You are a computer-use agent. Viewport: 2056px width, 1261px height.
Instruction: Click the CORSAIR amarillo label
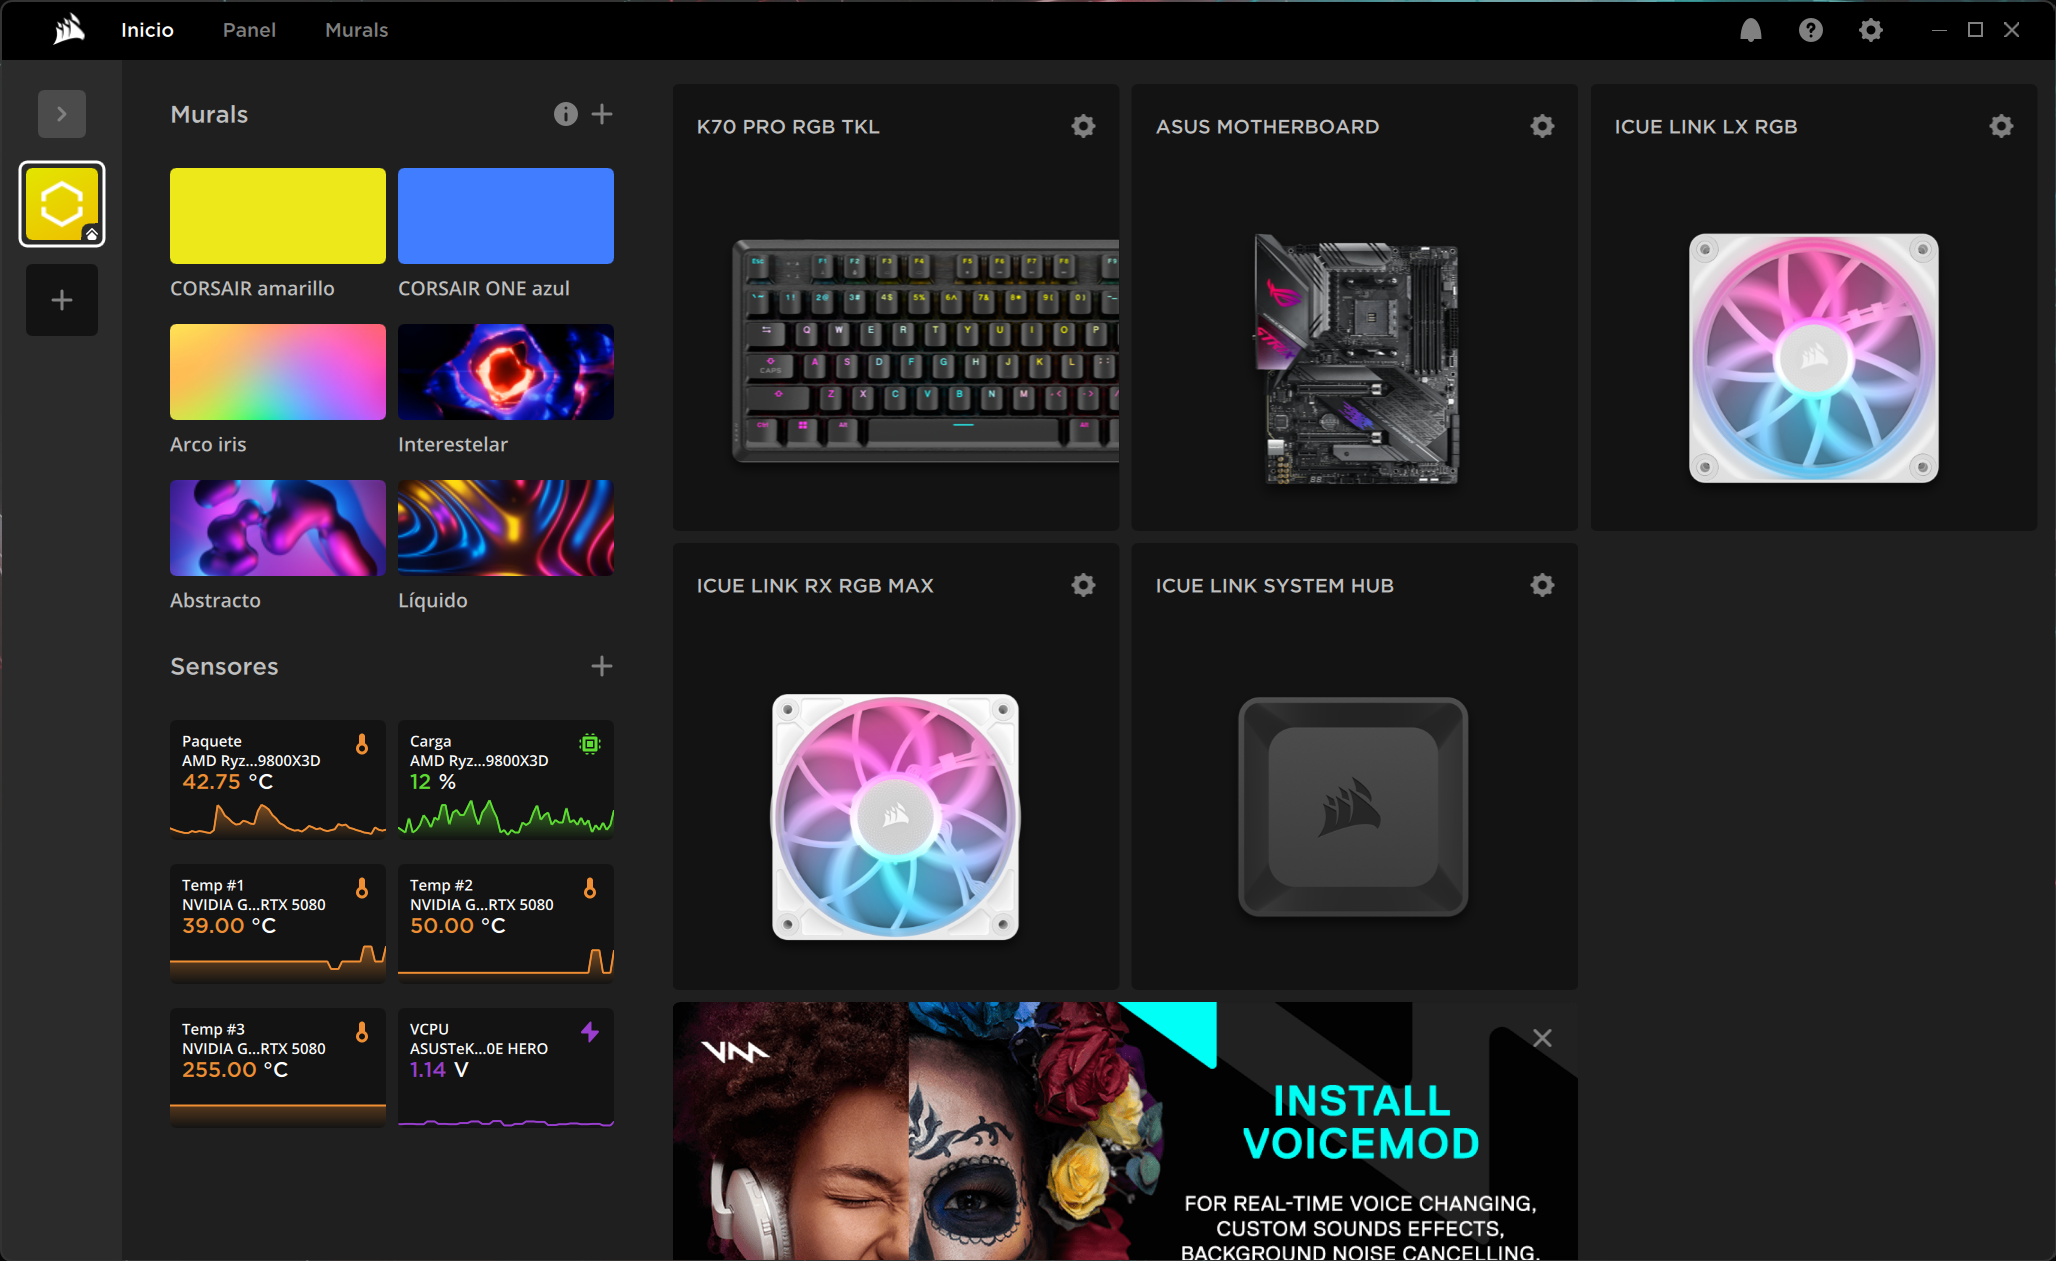252,288
